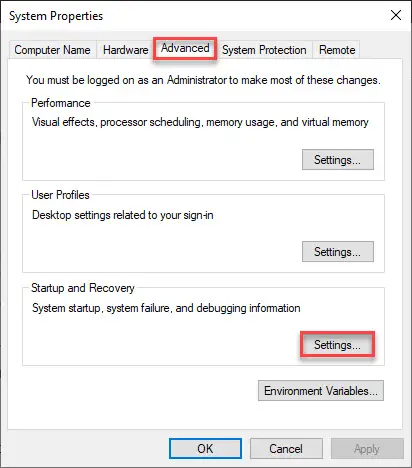412x468 pixels.
Task: Open the Hardware tab
Action: [125, 50]
